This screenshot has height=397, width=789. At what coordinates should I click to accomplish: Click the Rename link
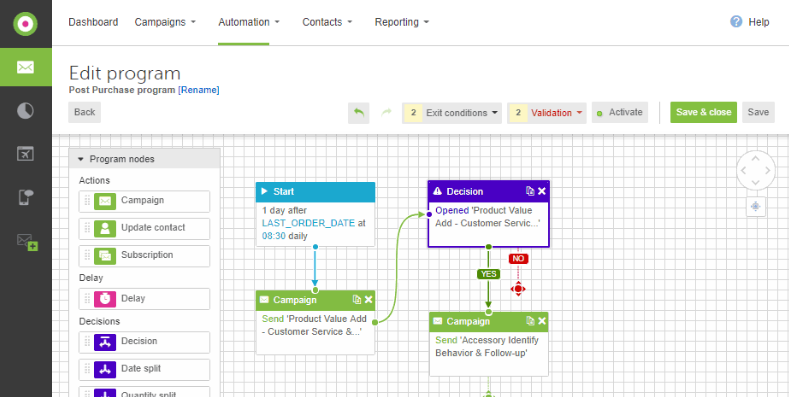click(x=199, y=90)
